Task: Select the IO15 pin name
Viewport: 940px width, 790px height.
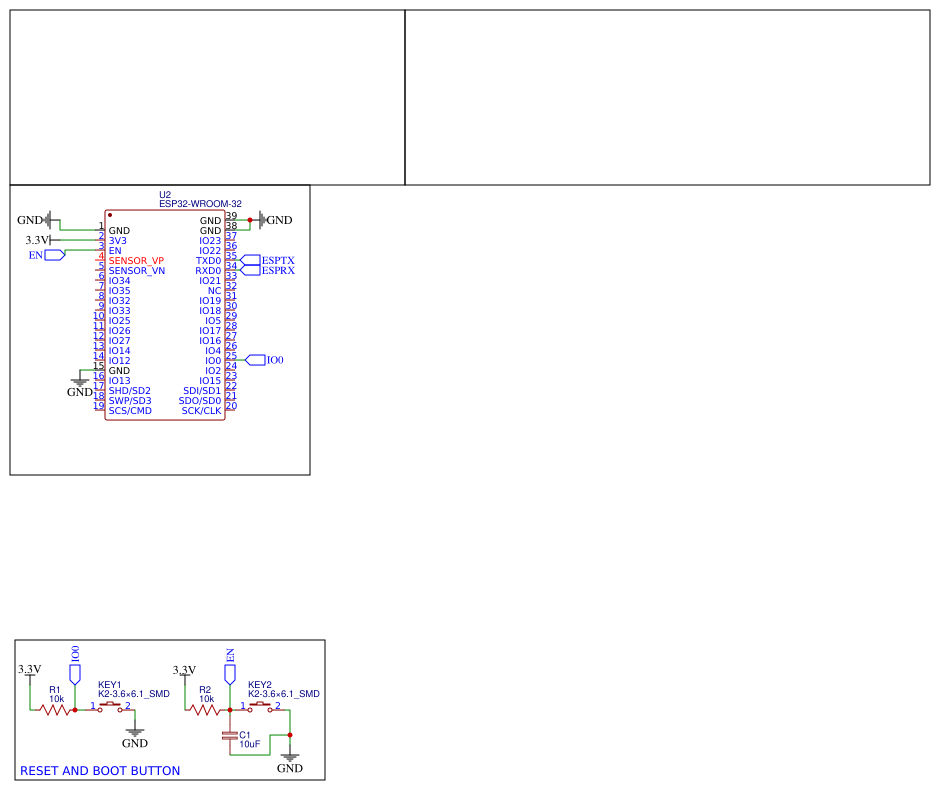Action: pos(210,381)
